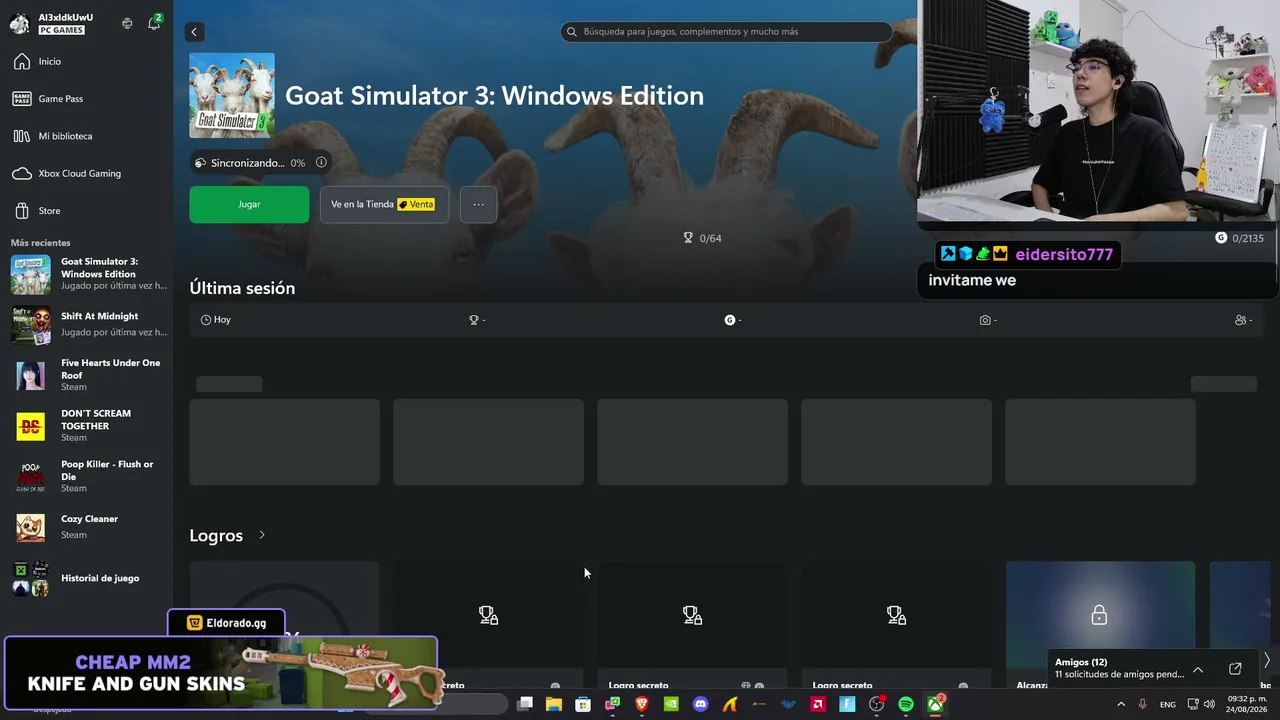Screen dimensions: 1280x720
Task: Open Goat Simulator 3 in Más recientes
Action: [88, 274]
